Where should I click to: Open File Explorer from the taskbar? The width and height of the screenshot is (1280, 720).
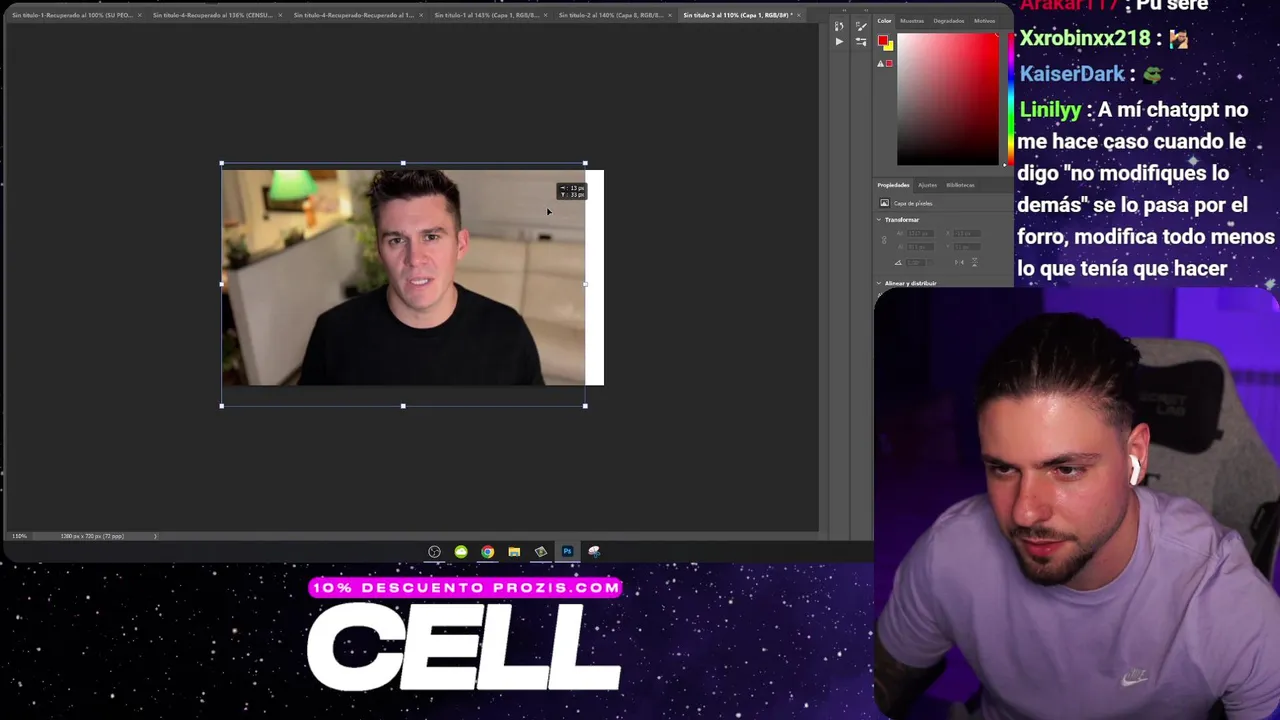pyautogui.click(x=514, y=552)
